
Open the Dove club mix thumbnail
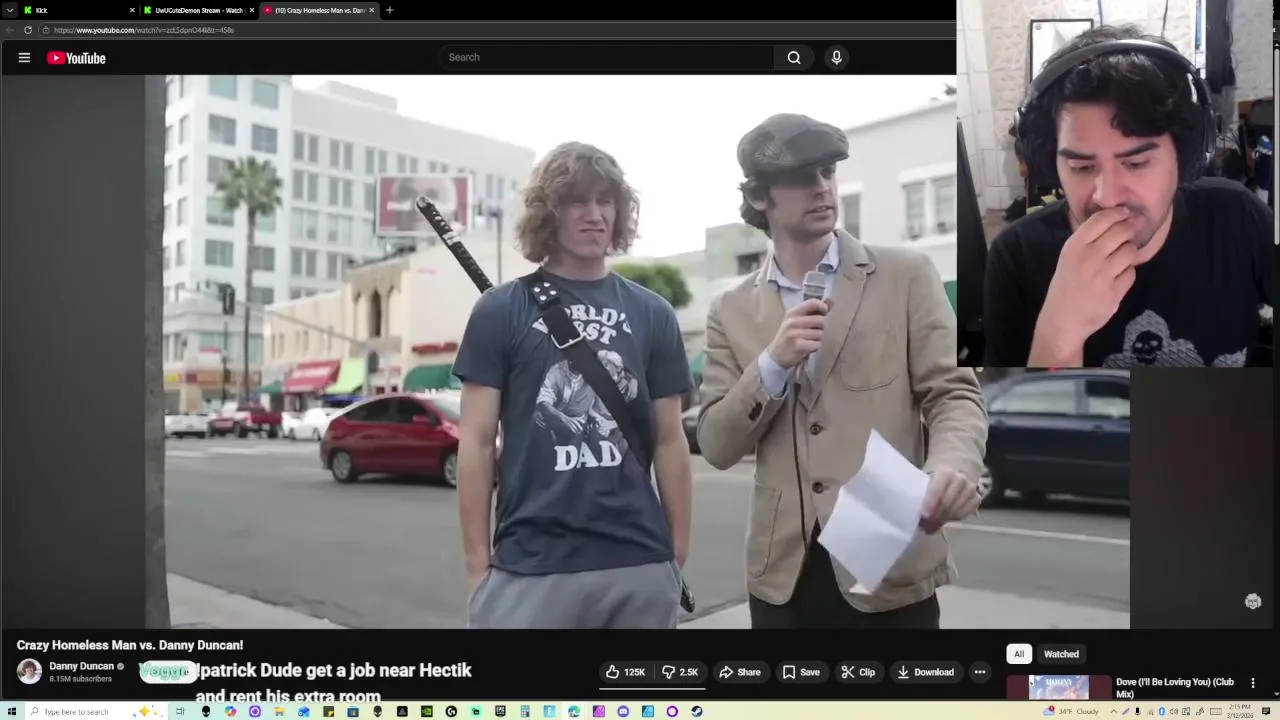pos(1058,688)
